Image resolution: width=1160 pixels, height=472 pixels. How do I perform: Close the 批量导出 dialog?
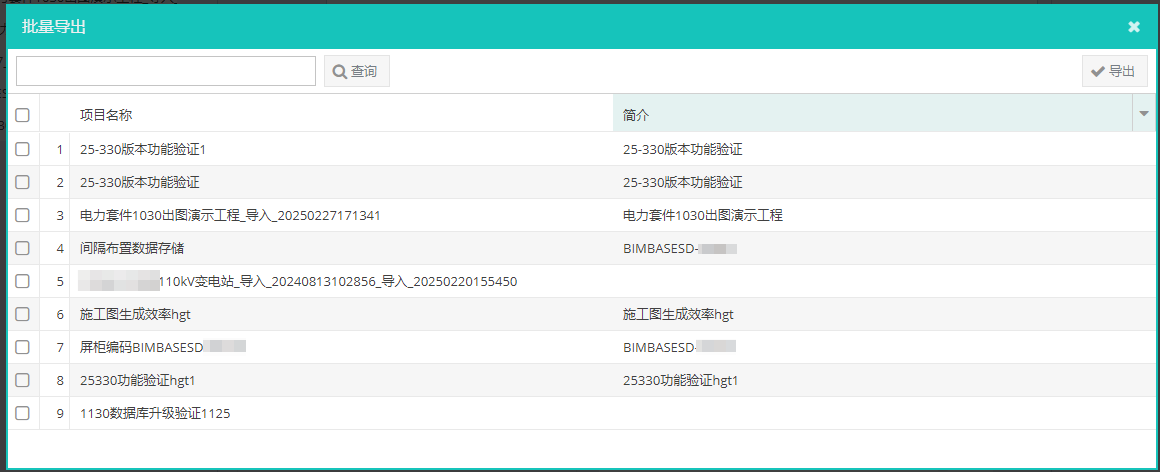click(1133, 27)
